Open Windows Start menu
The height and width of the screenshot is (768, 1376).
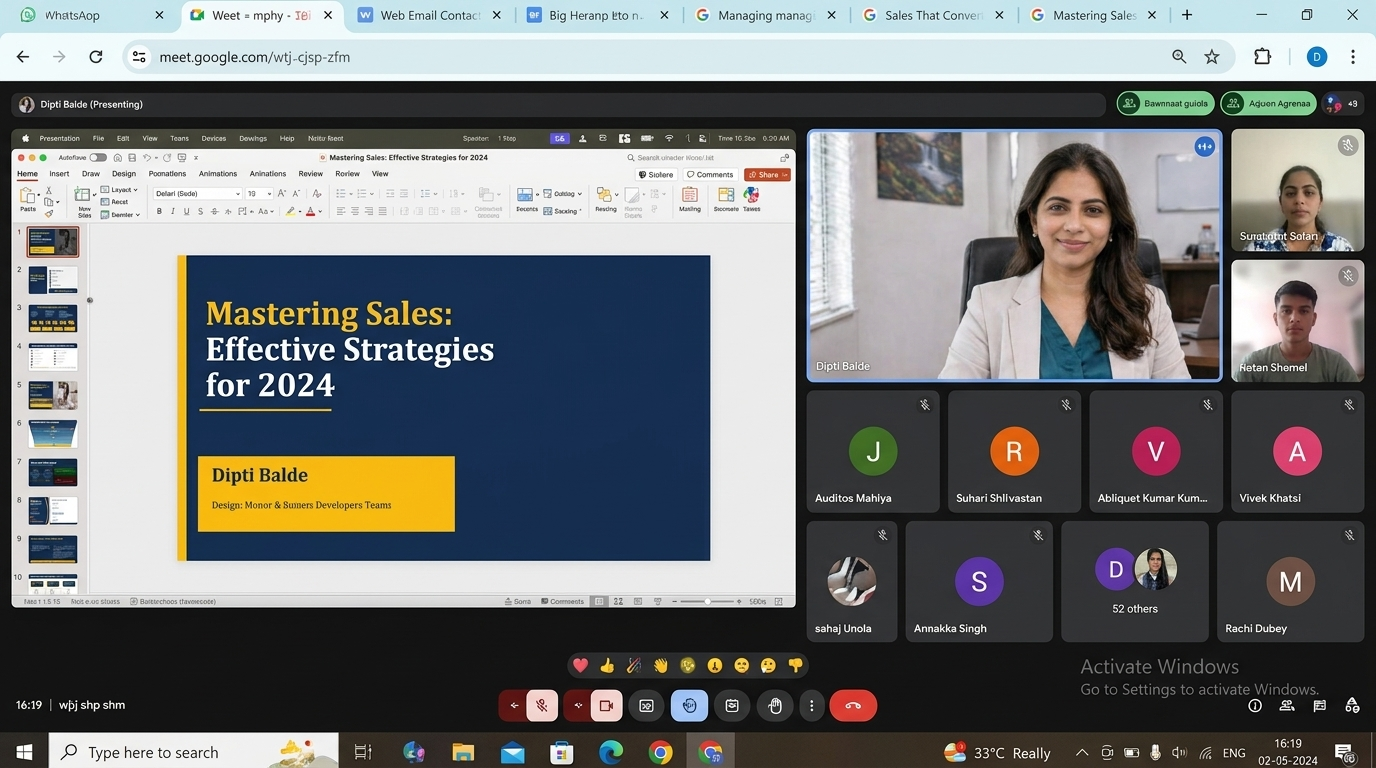24,752
